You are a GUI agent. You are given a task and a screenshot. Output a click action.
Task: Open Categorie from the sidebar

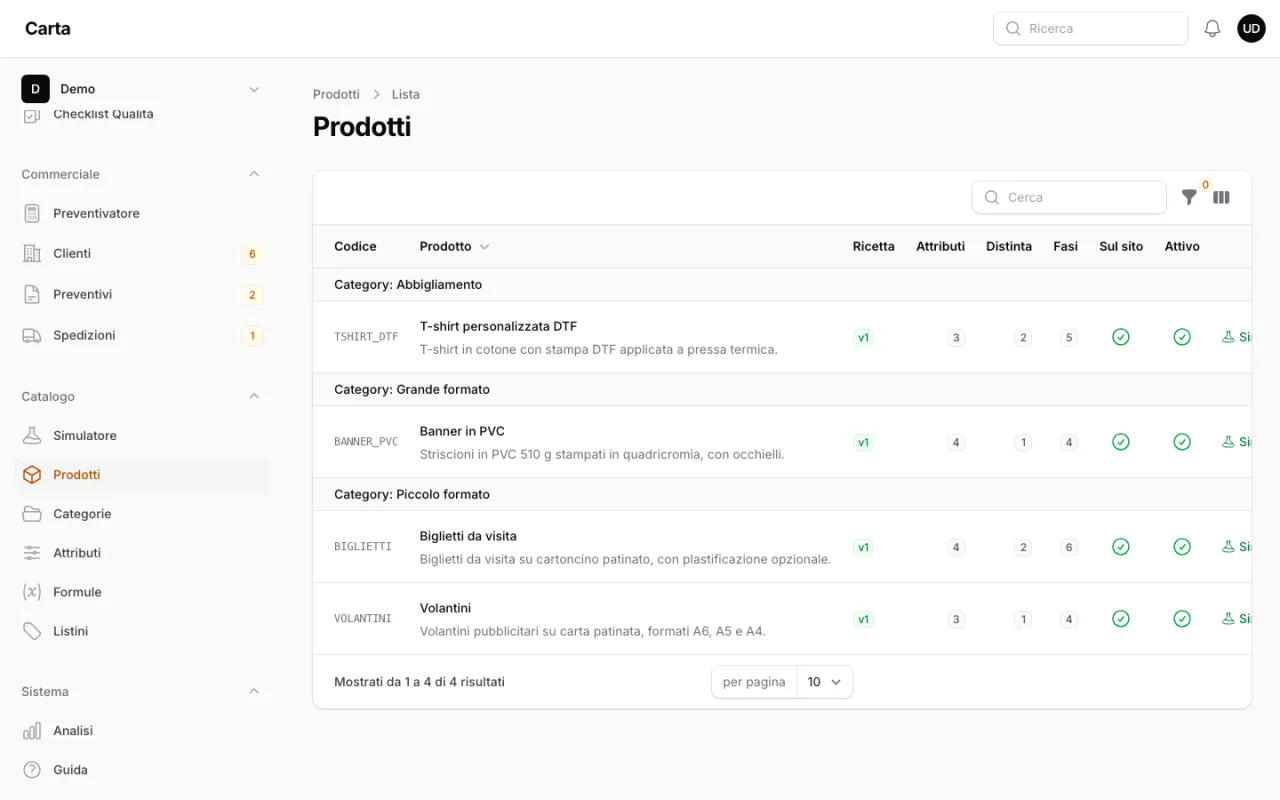tap(141, 514)
